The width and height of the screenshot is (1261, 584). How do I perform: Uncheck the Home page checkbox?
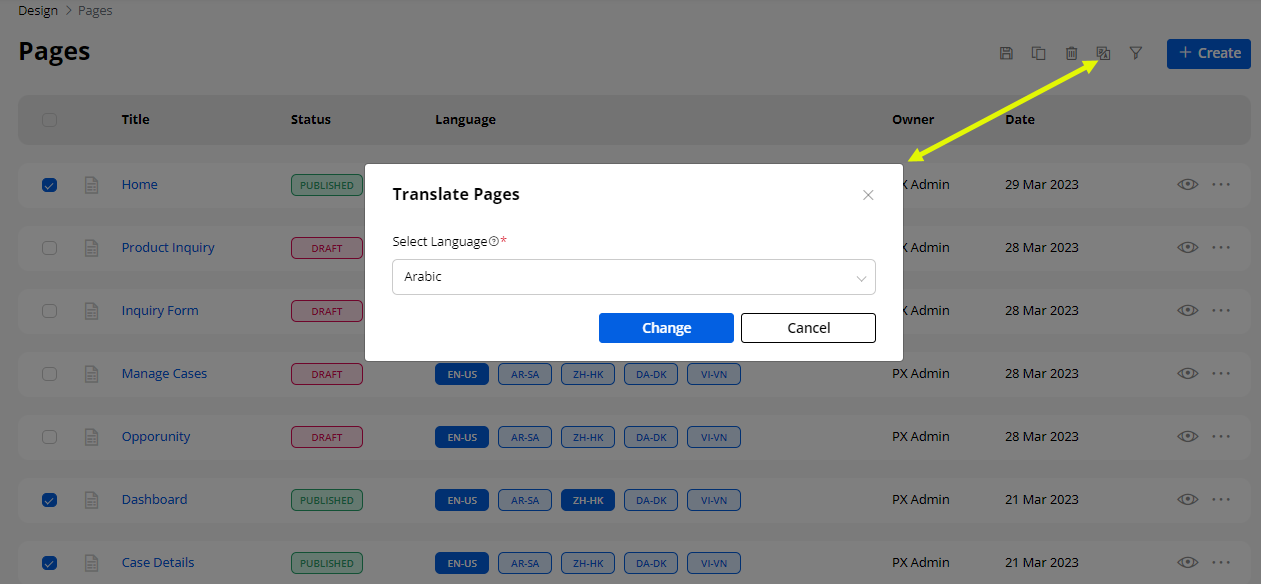[x=50, y=185]
